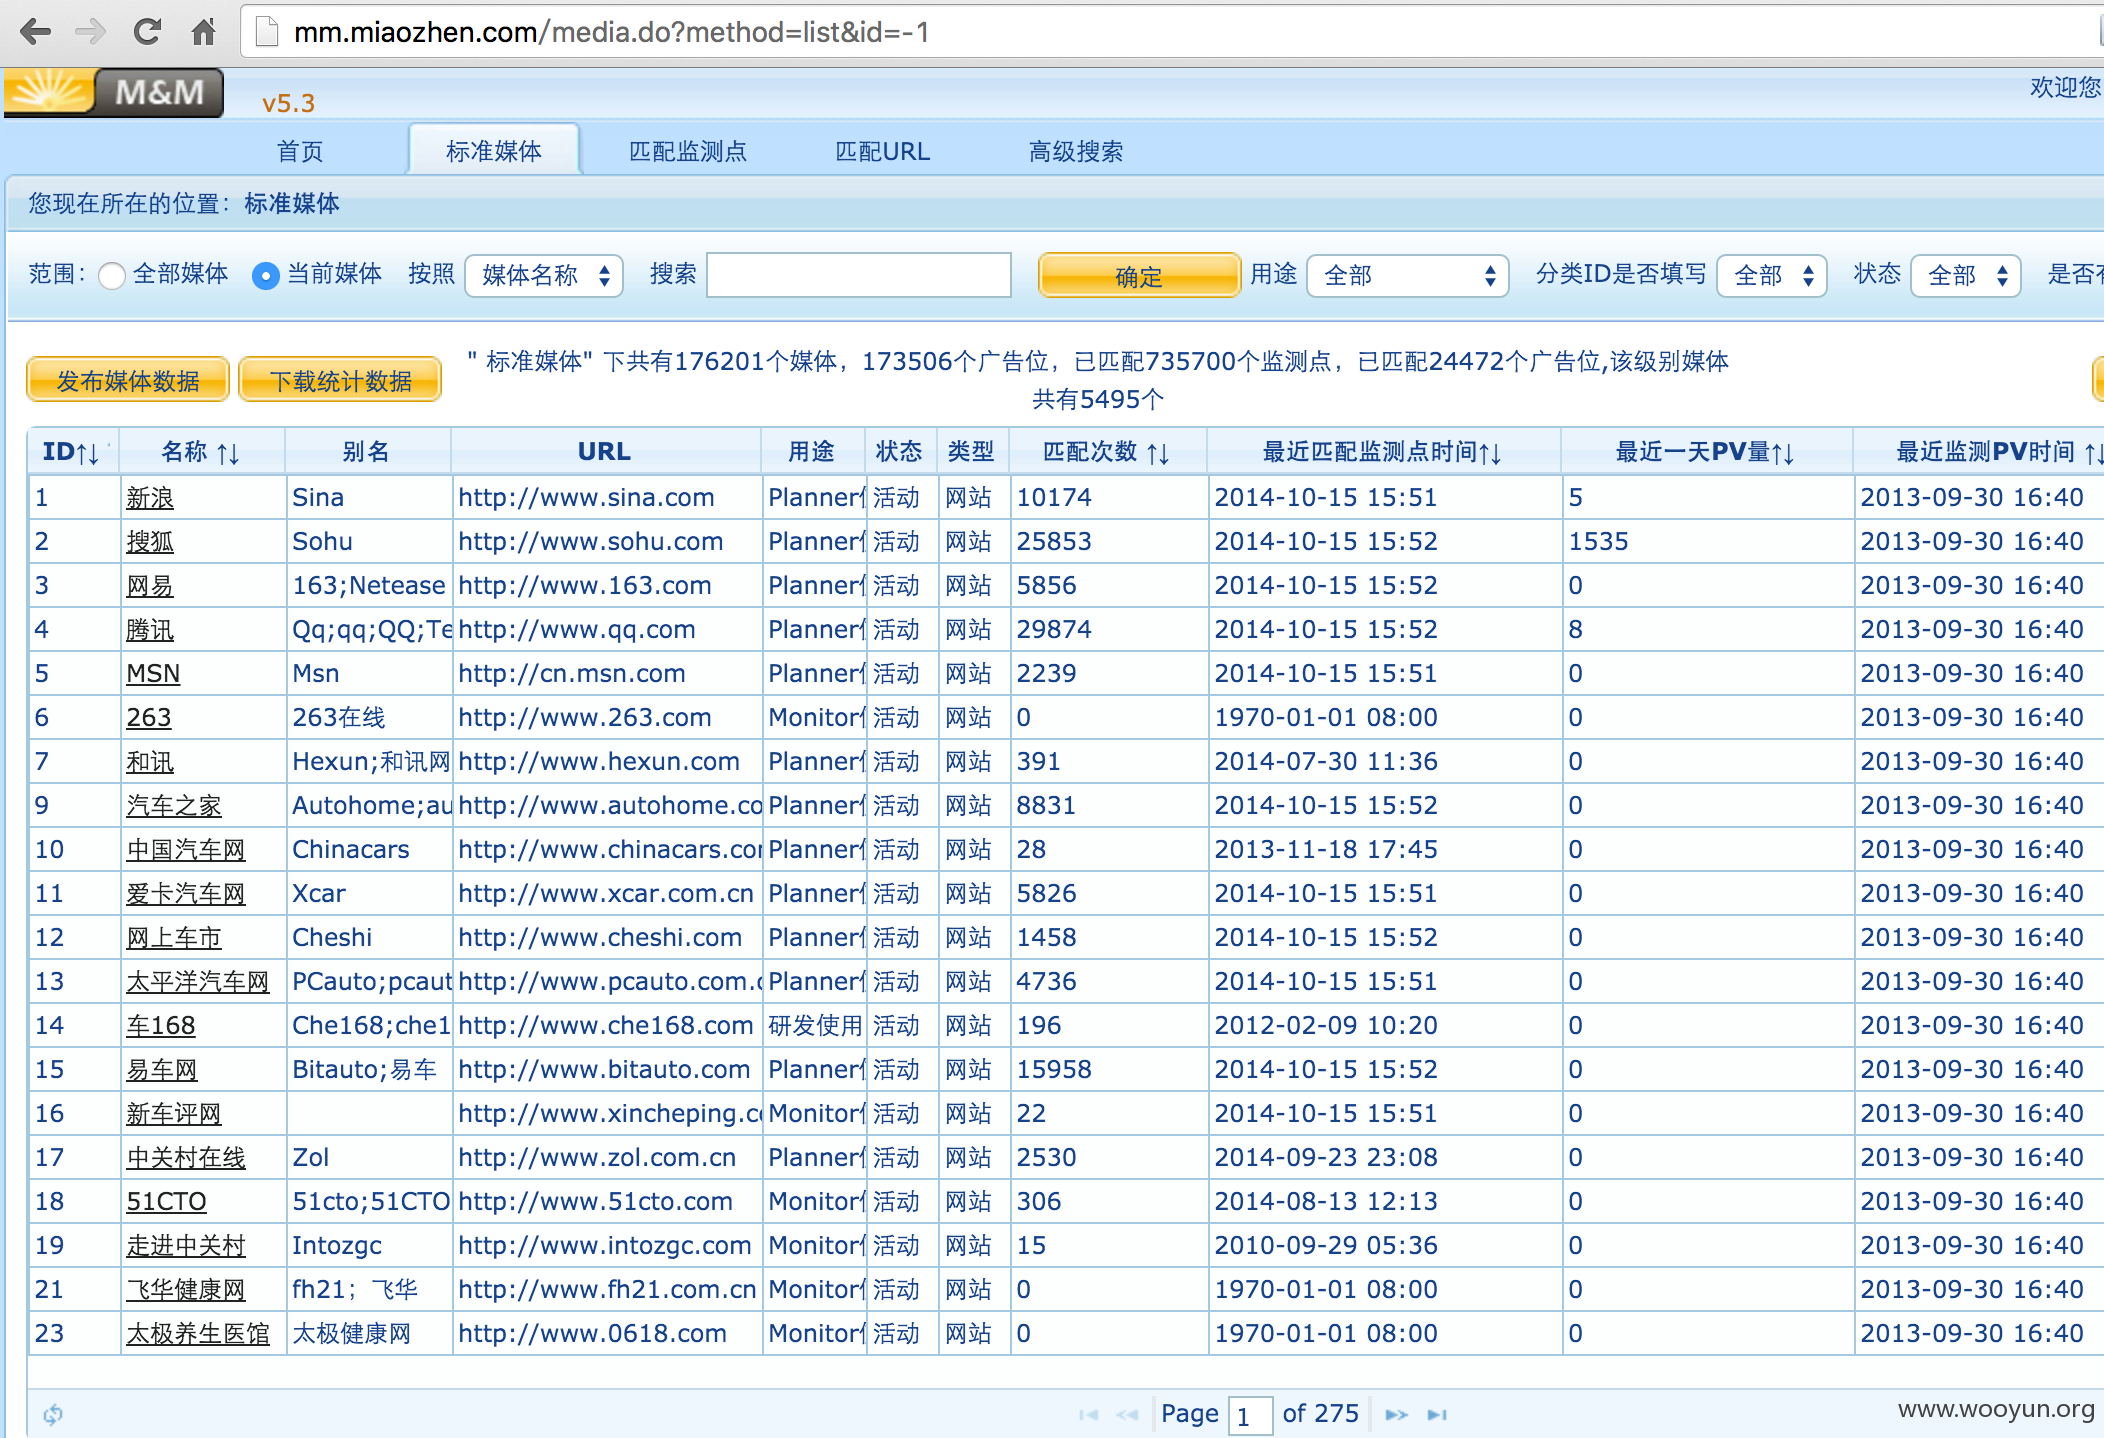Sort by 最近匹配监测点时间 column
Viewport: 2104px width, 1438px height.
point(1383,452)
